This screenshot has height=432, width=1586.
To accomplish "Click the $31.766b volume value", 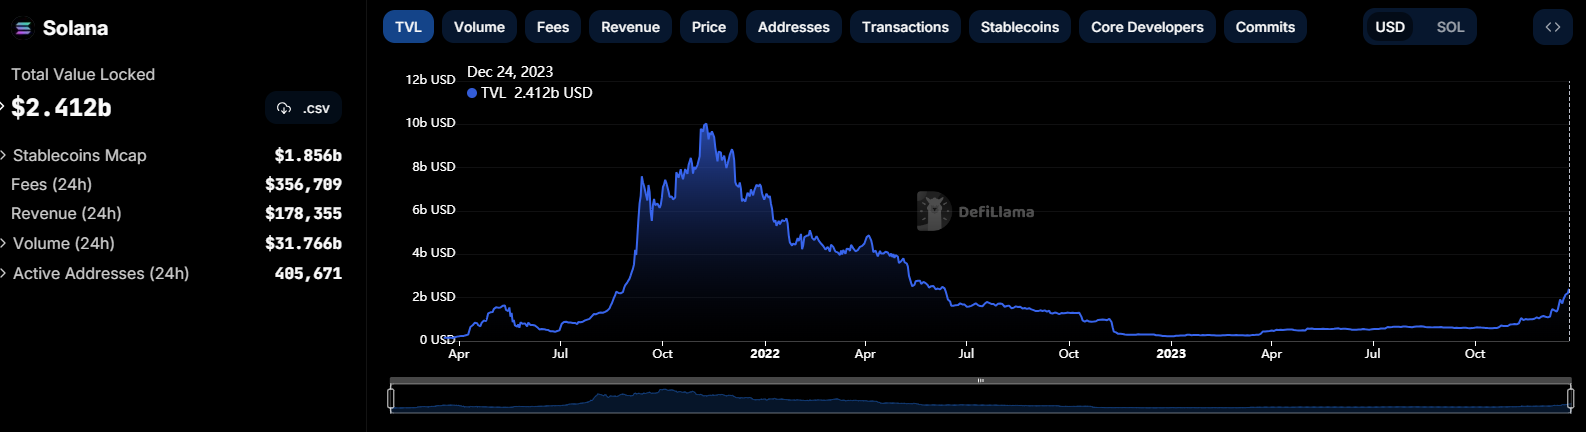I will click(303, 243).
